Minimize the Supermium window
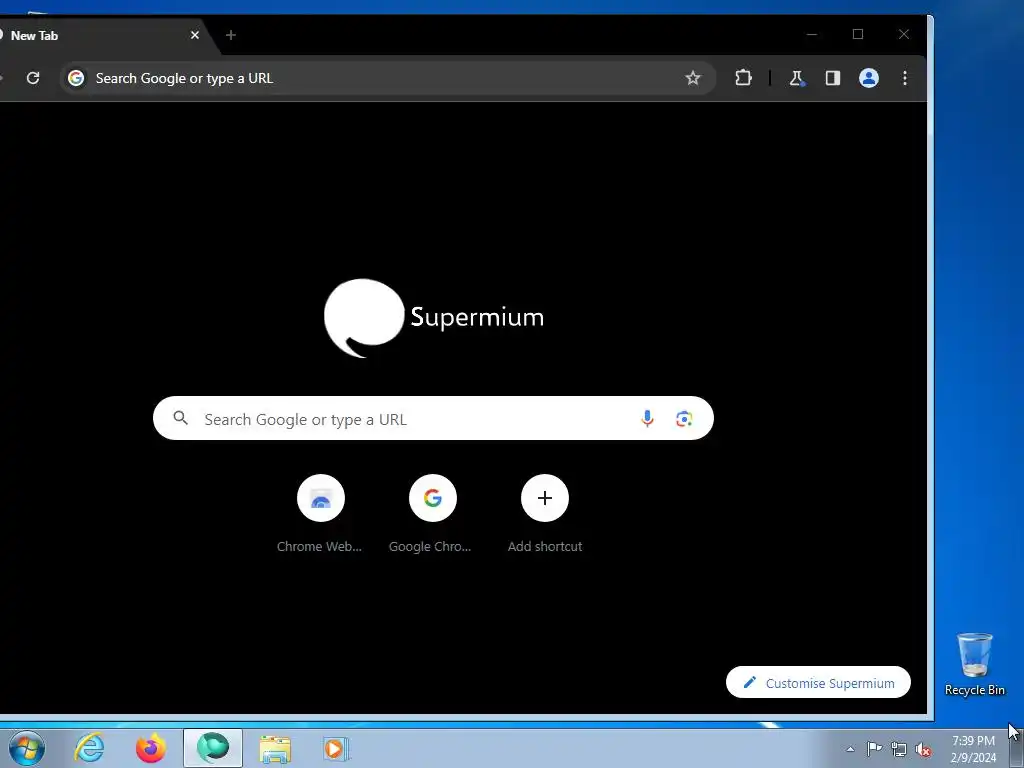Screen dimensions: 1024x768 tap(812, 34)
